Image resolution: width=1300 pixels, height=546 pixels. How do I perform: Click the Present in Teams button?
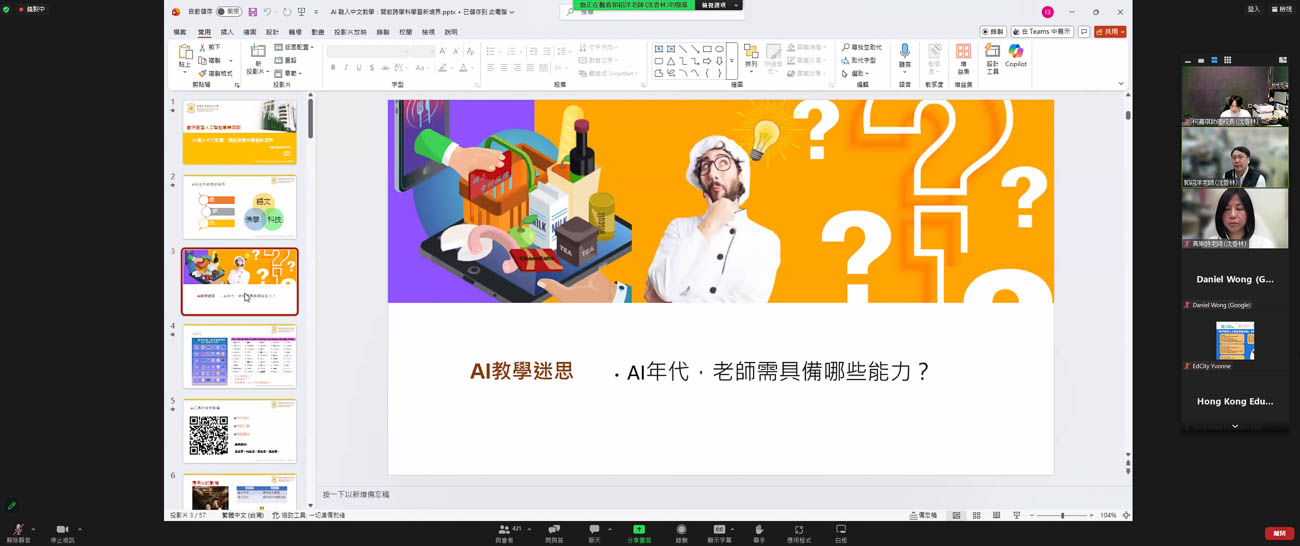tap(1042, 32)
